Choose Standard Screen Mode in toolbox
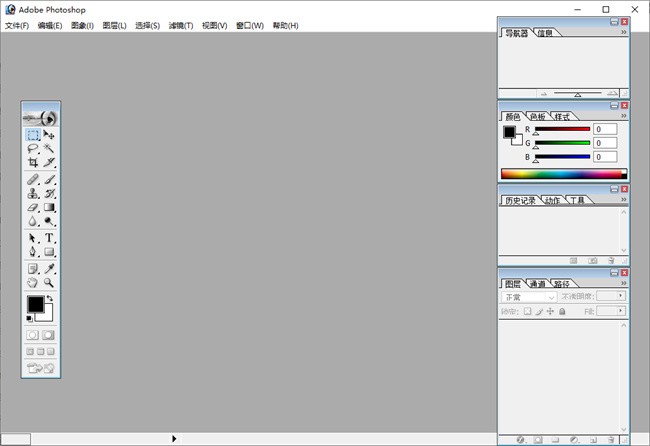Viewport: 650px width, 446px height. pos(30,351)
